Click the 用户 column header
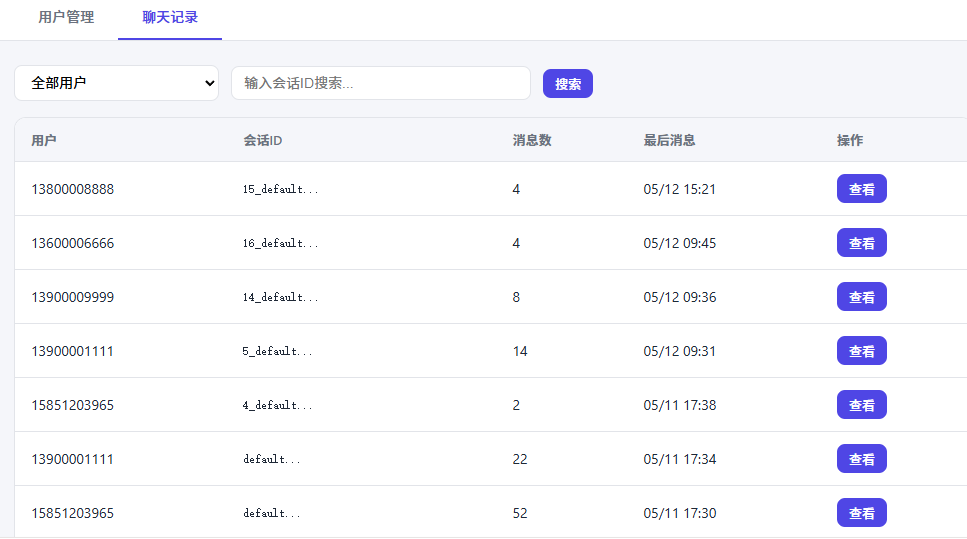 [x=44, y=140]
